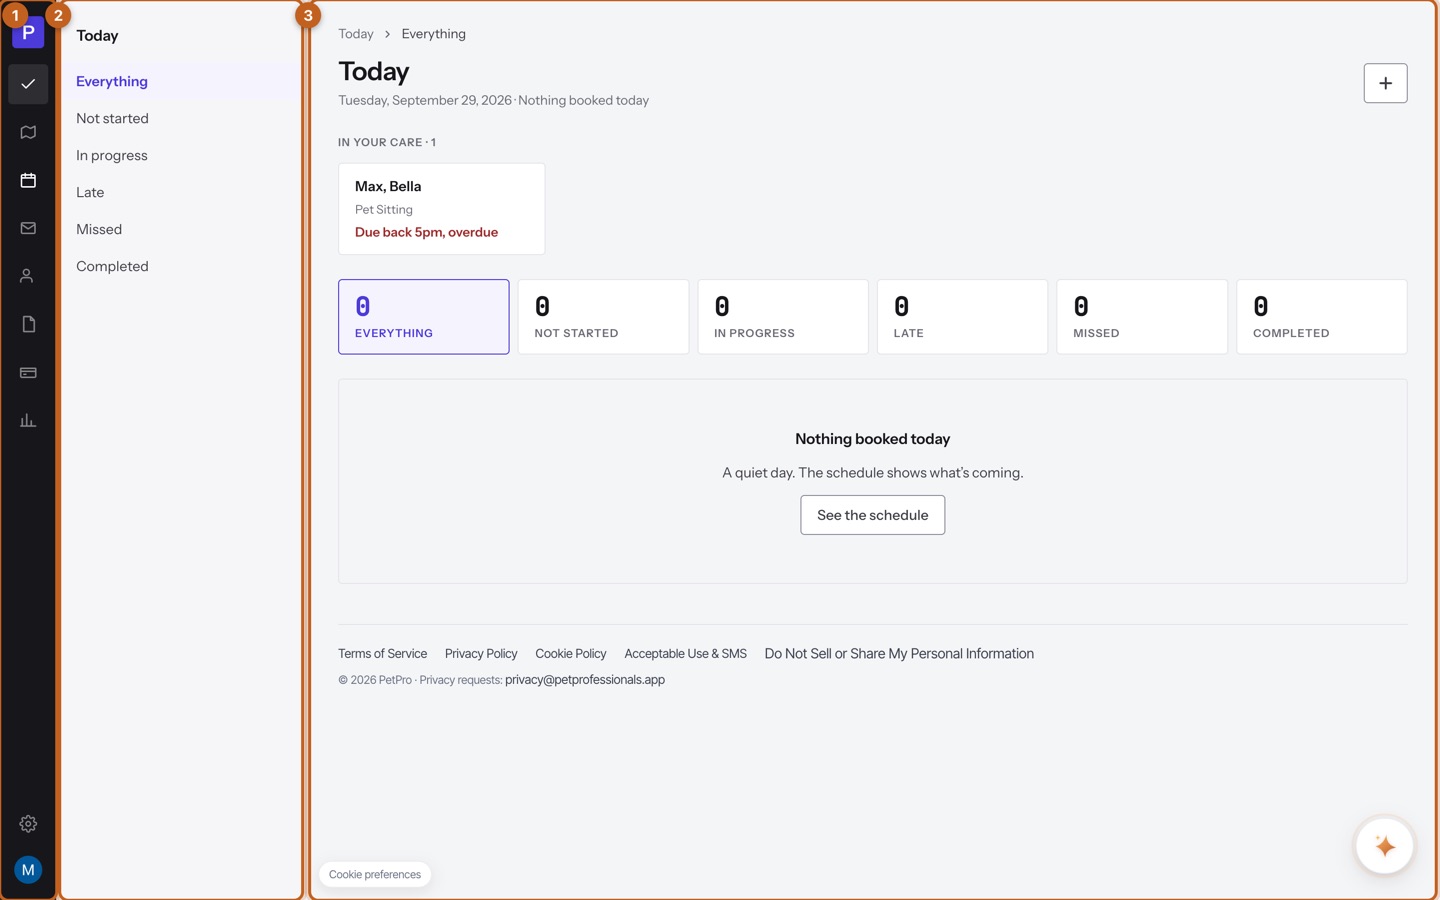Click the 'Nothing booked today' heading

(x=873, y=439)
